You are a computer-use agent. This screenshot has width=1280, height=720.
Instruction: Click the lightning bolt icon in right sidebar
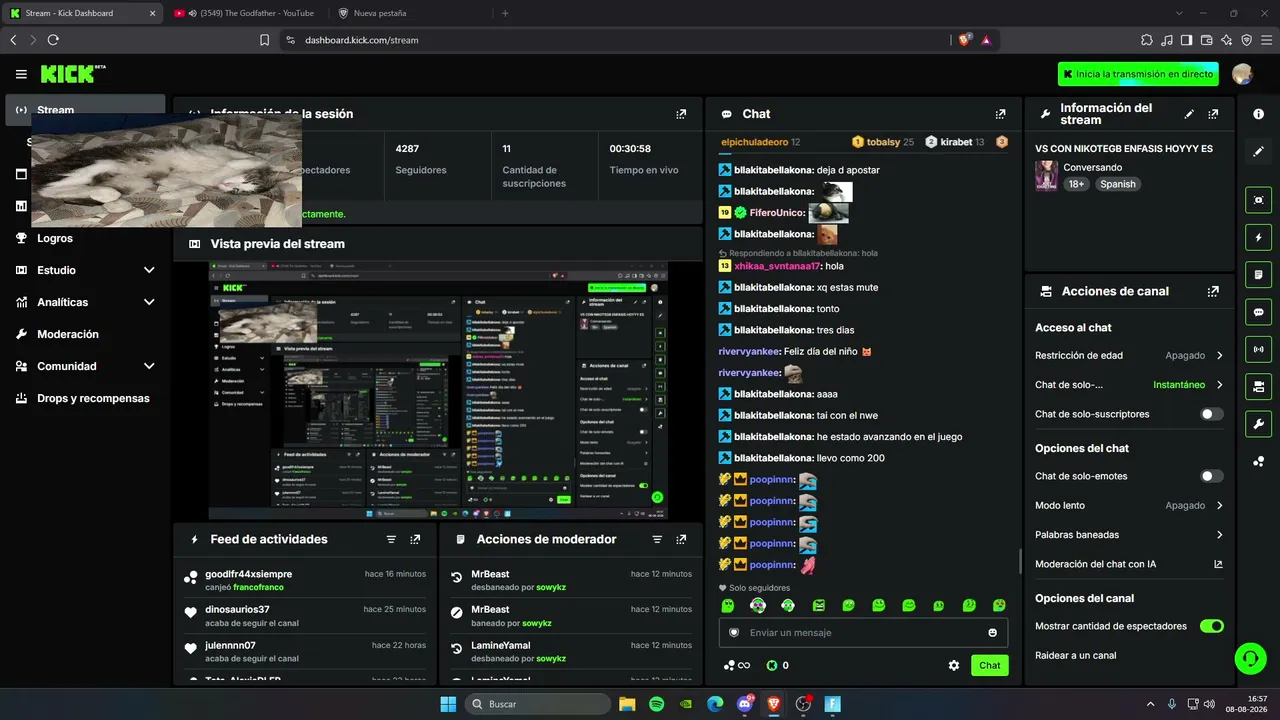pos(1259,237)
